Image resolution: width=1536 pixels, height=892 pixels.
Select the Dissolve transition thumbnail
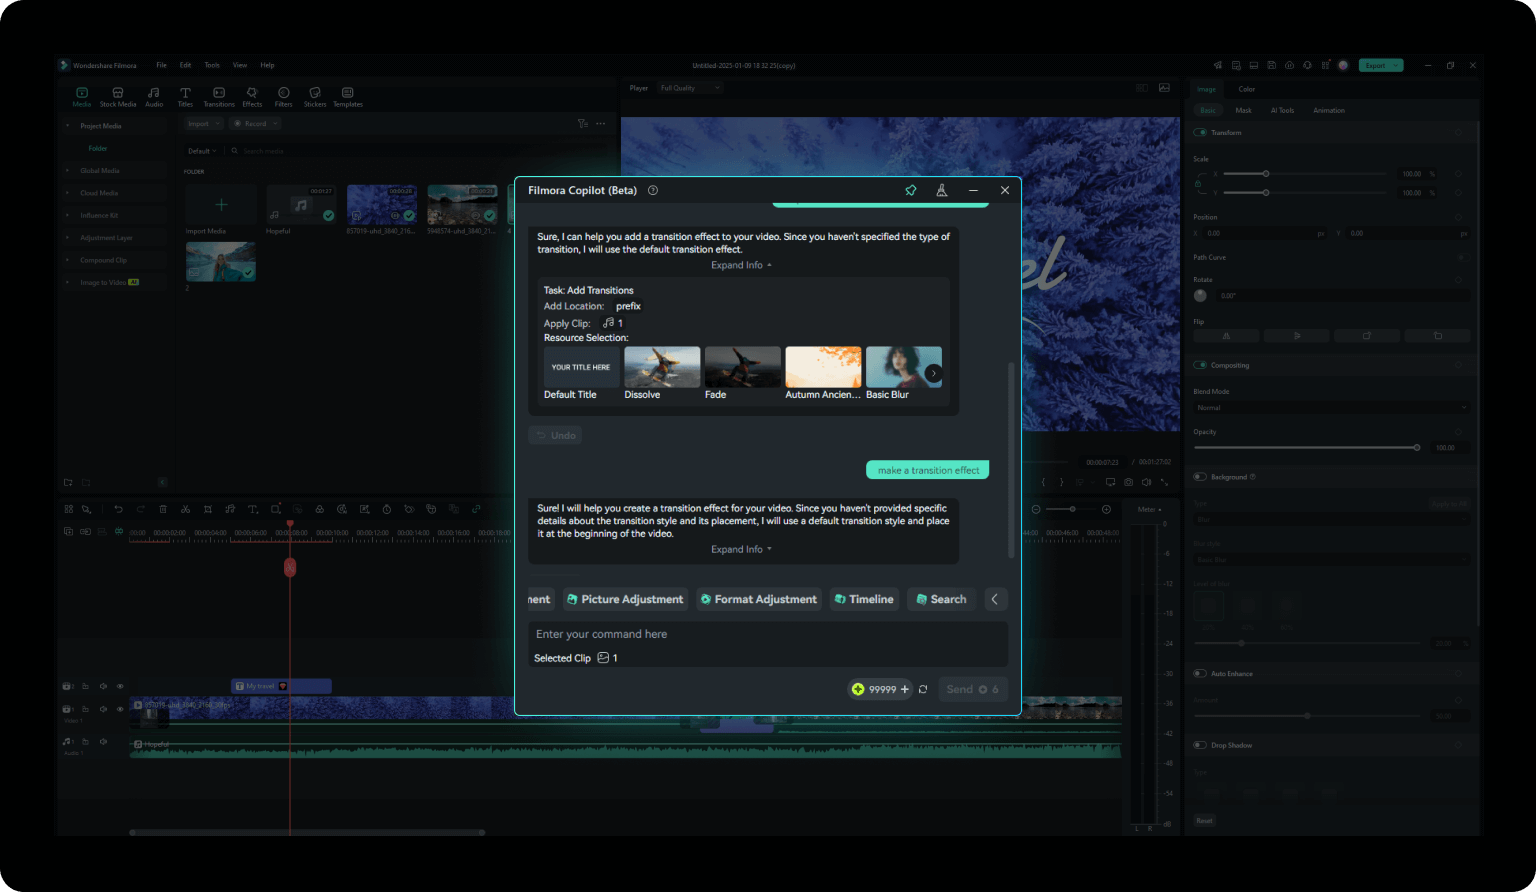(662, 367)
